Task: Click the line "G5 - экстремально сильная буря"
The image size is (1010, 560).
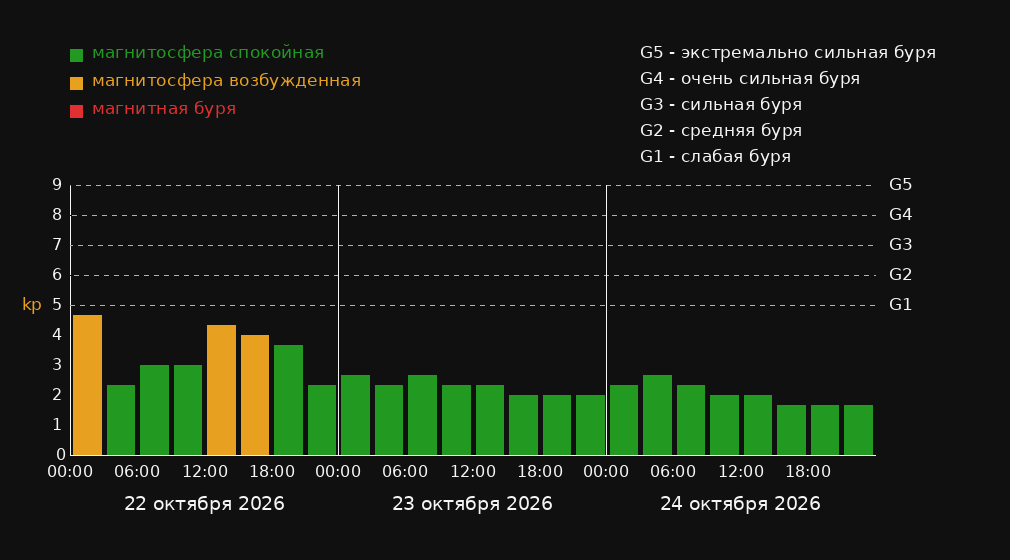Action: point(788,53)
